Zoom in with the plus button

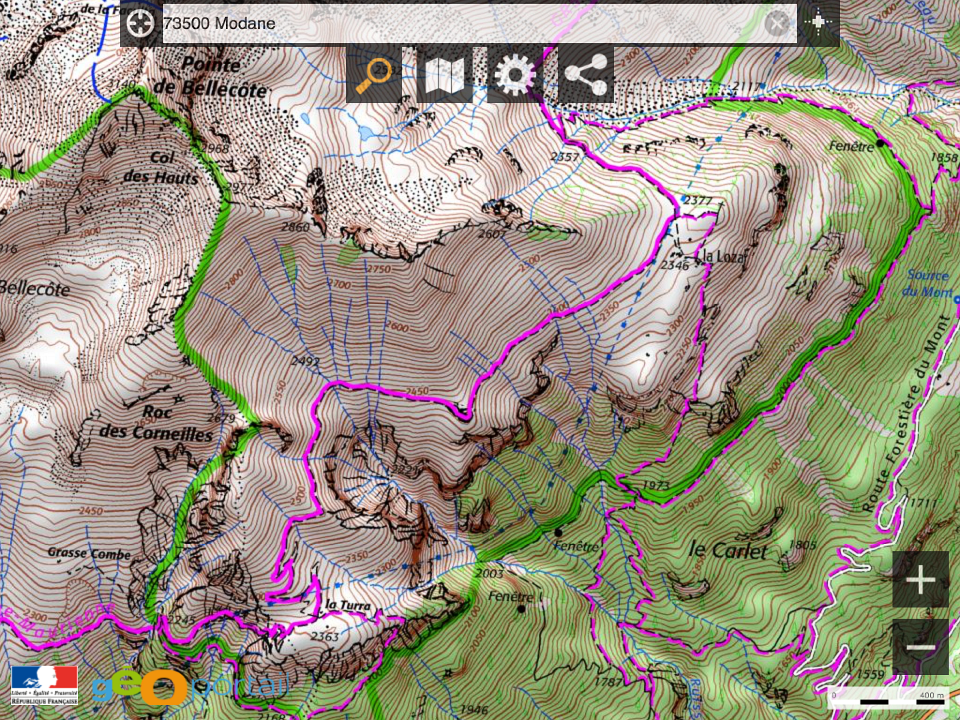pos(920,580)
